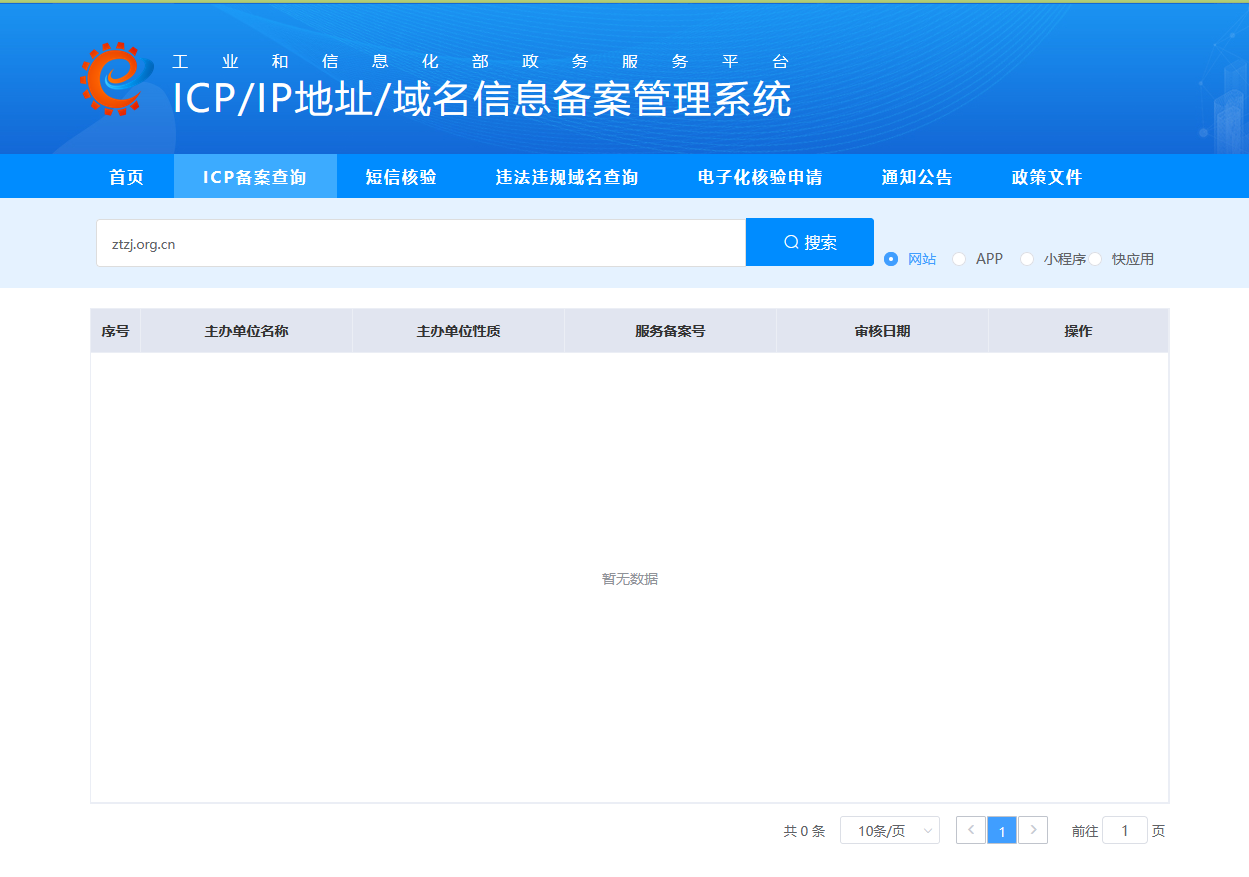This screenshot has width=1249, height=877.
Task: Expand the 10条/页 page size dropdown
Action: pyautogui.click(x=890, y=830)
